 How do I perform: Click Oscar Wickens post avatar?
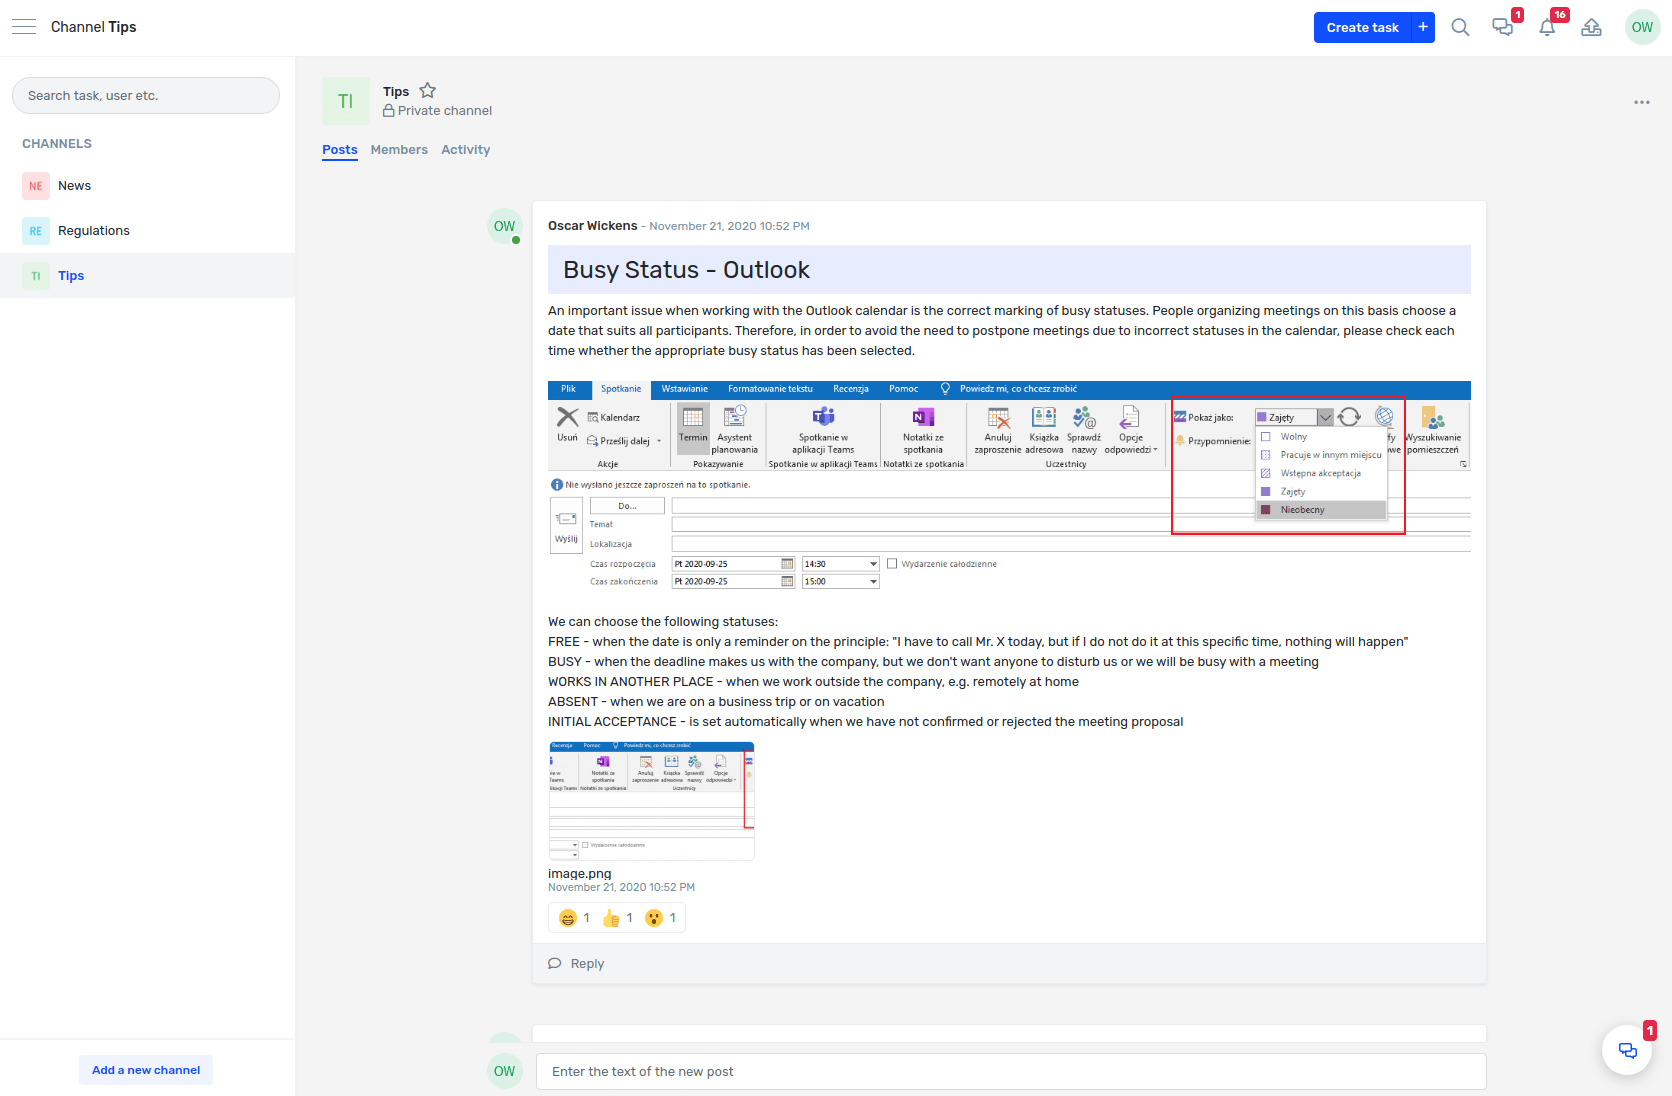click(504, 226)
